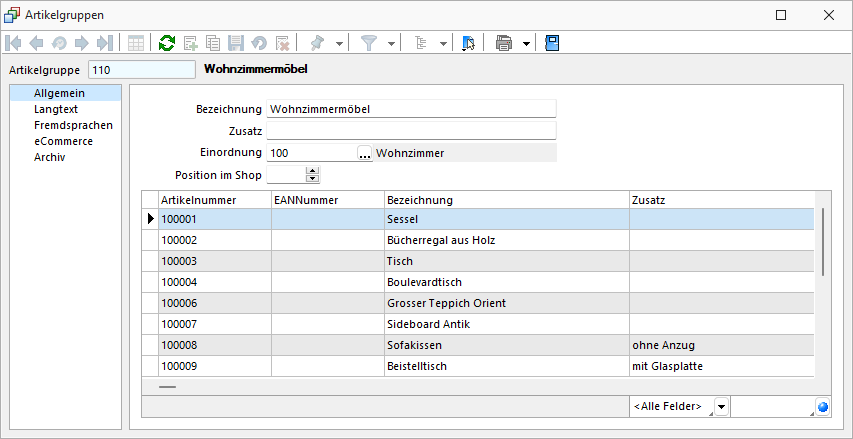
Task: Click the Bezeichnung column header in table
Action: click(506, 200)
